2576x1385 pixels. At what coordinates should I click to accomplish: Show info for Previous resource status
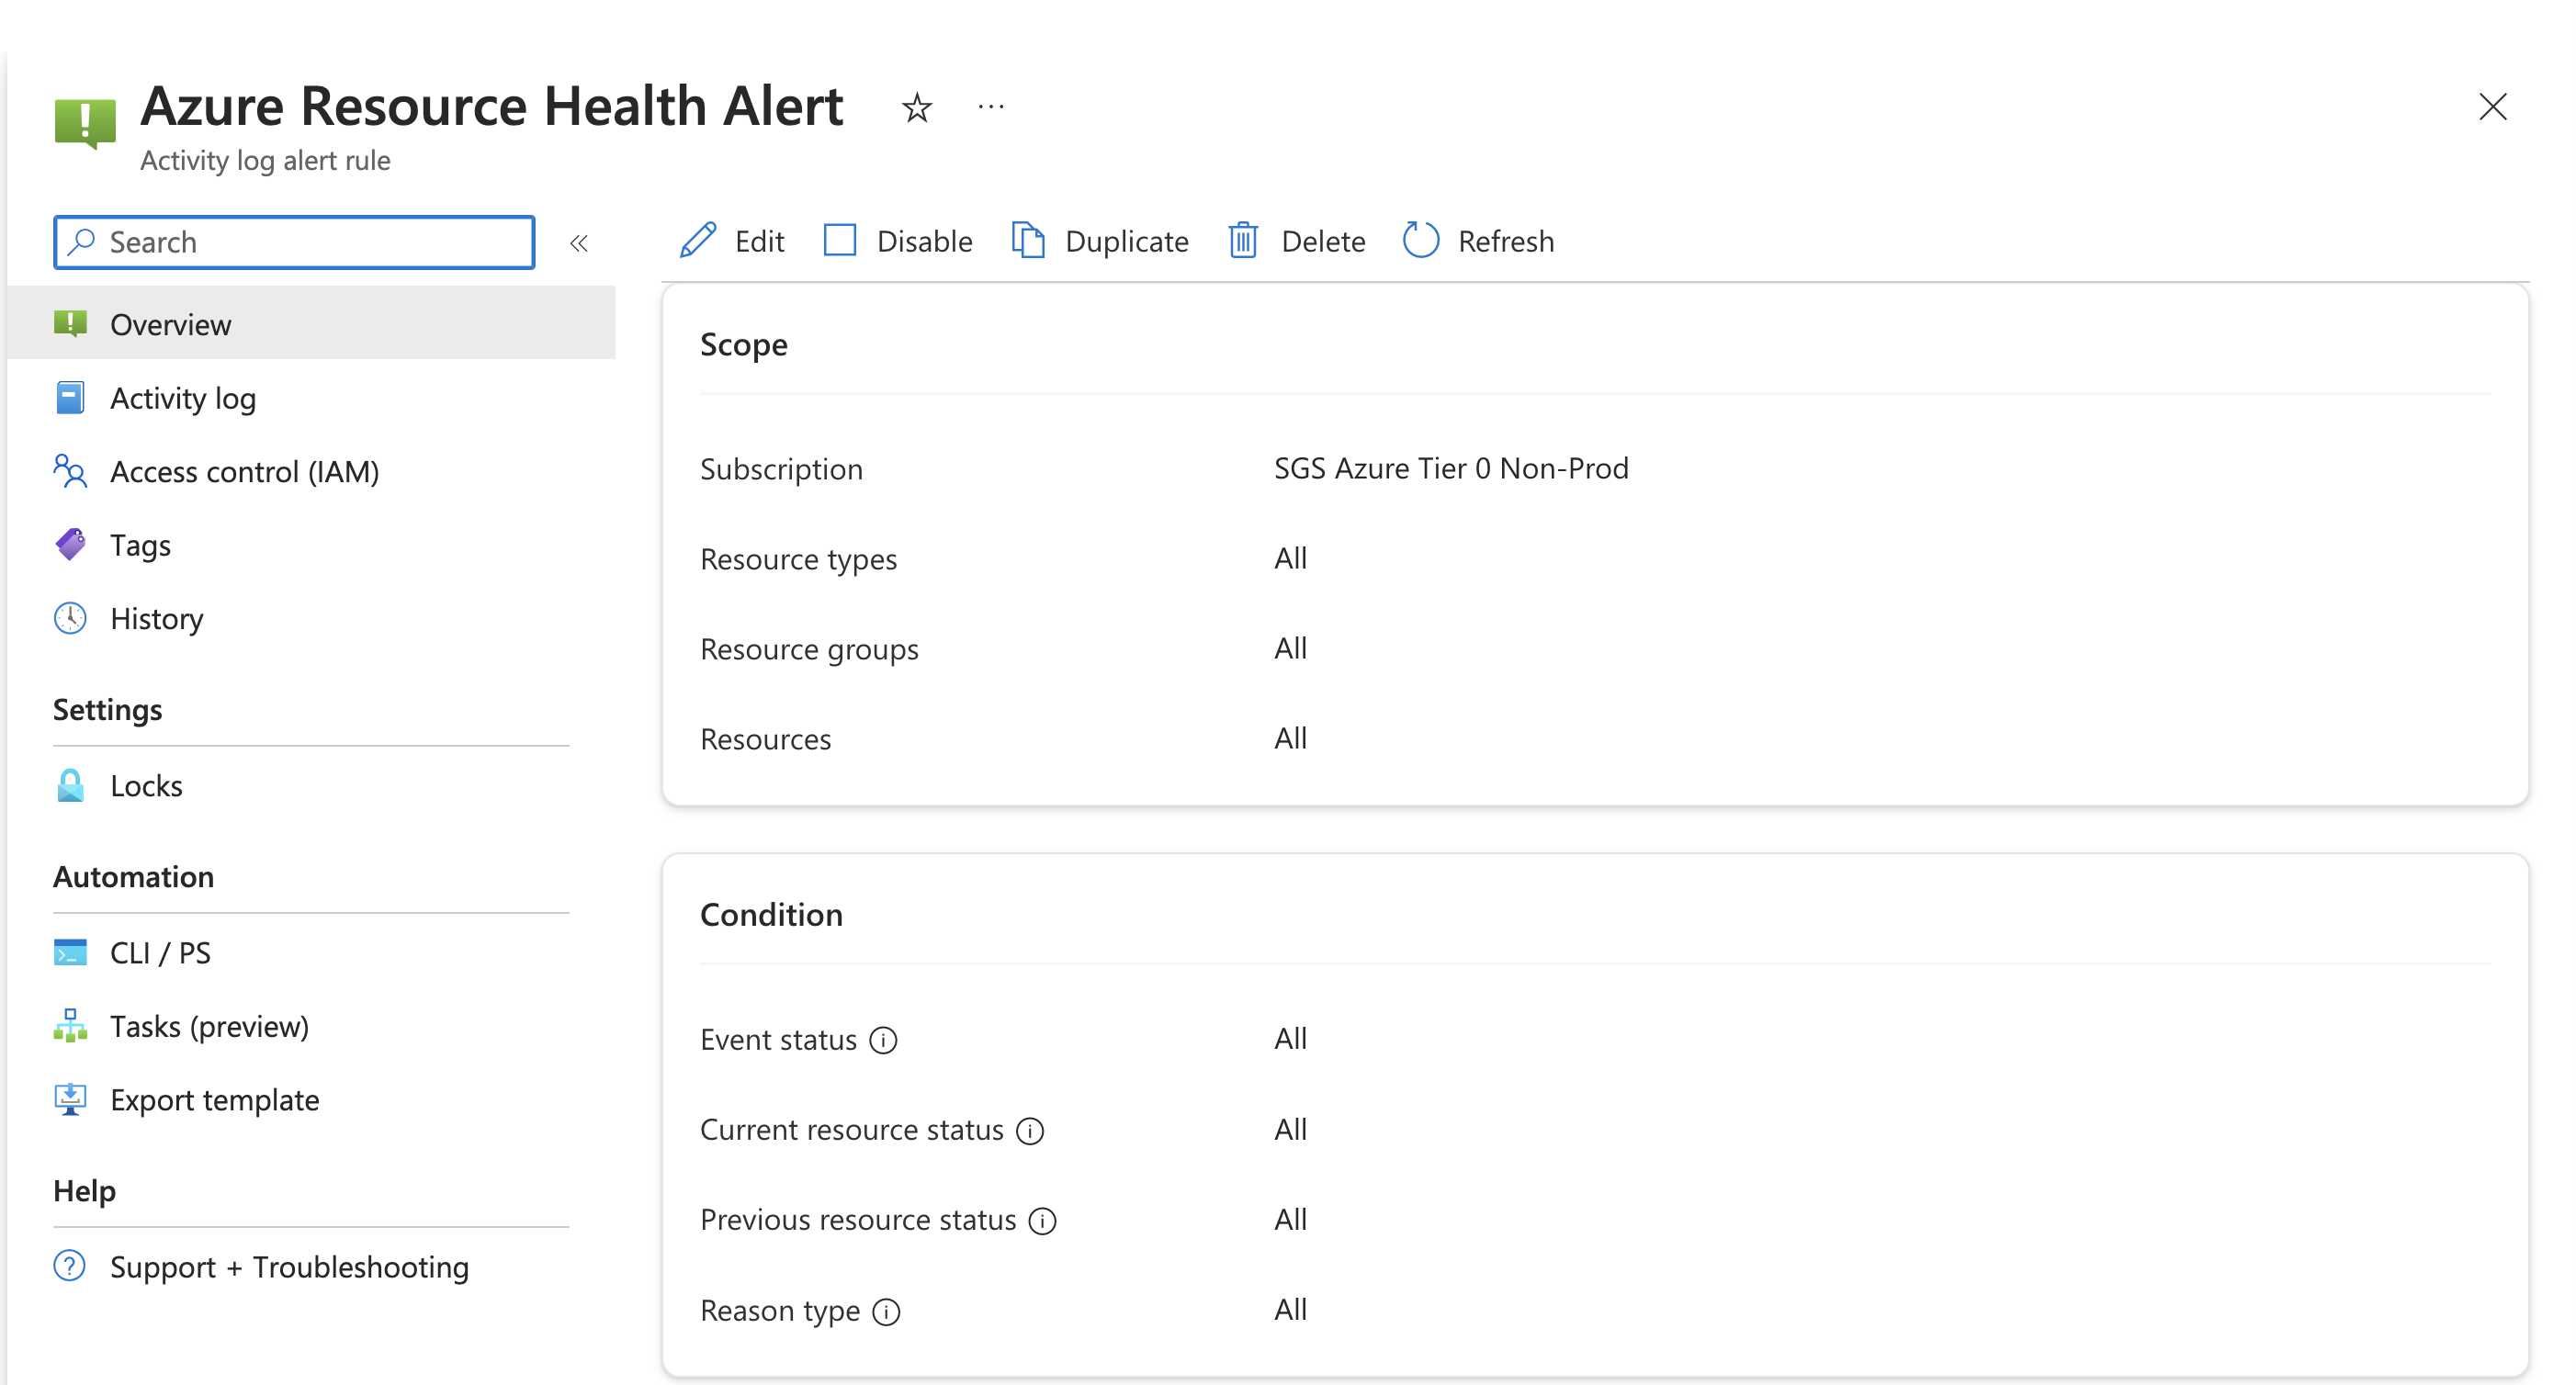(1042, 1220)
